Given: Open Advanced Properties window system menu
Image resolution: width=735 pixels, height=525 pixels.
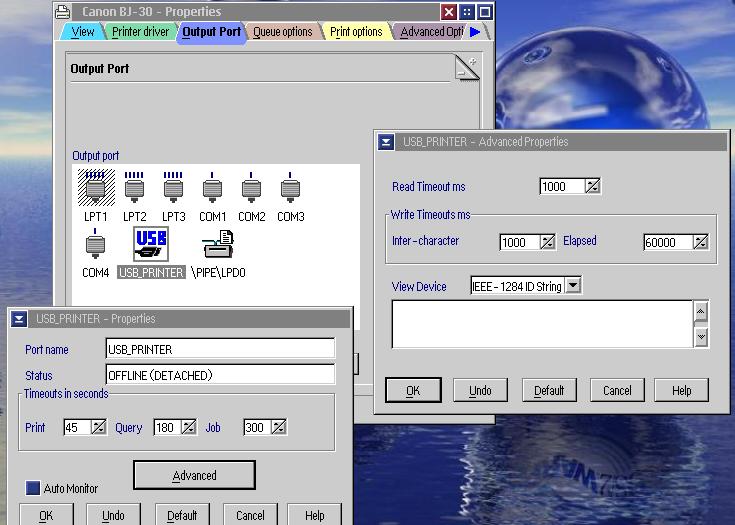Looking at the screenshot, I should [386, 142].
